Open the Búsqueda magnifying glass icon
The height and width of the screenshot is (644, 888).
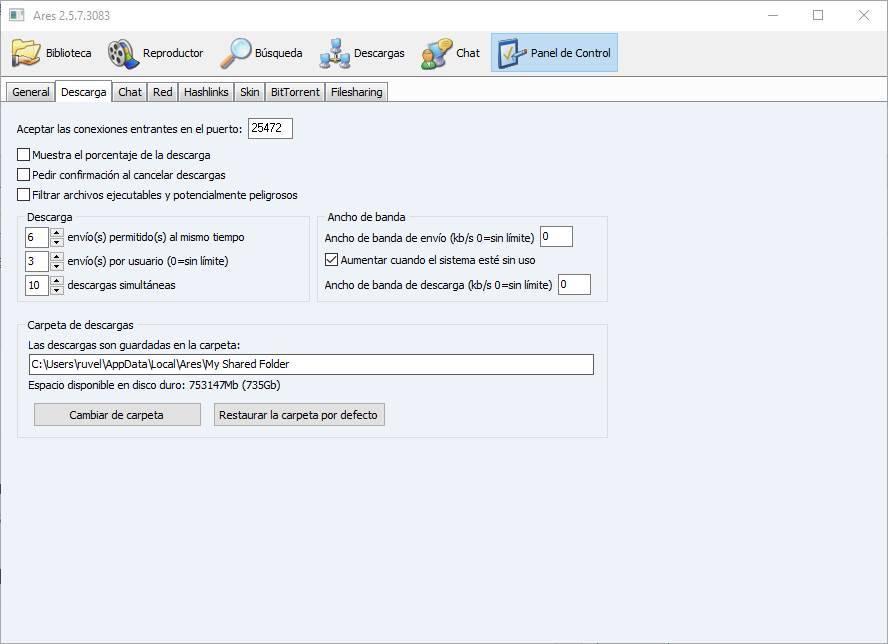(x=235, y=53)
